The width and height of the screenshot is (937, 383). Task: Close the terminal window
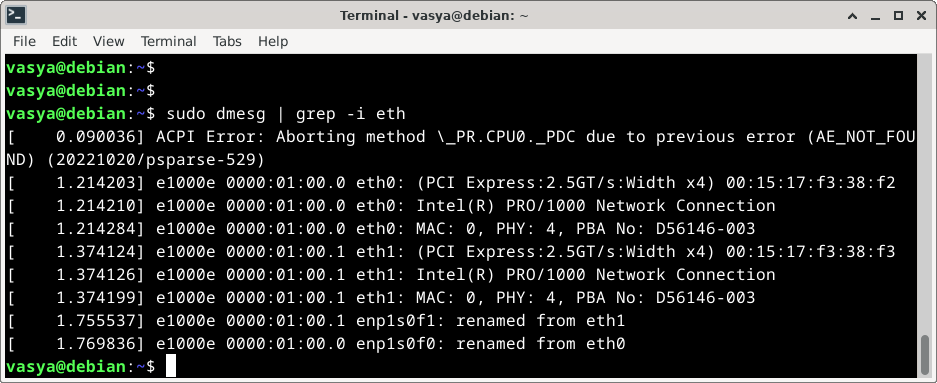point(921,16)
